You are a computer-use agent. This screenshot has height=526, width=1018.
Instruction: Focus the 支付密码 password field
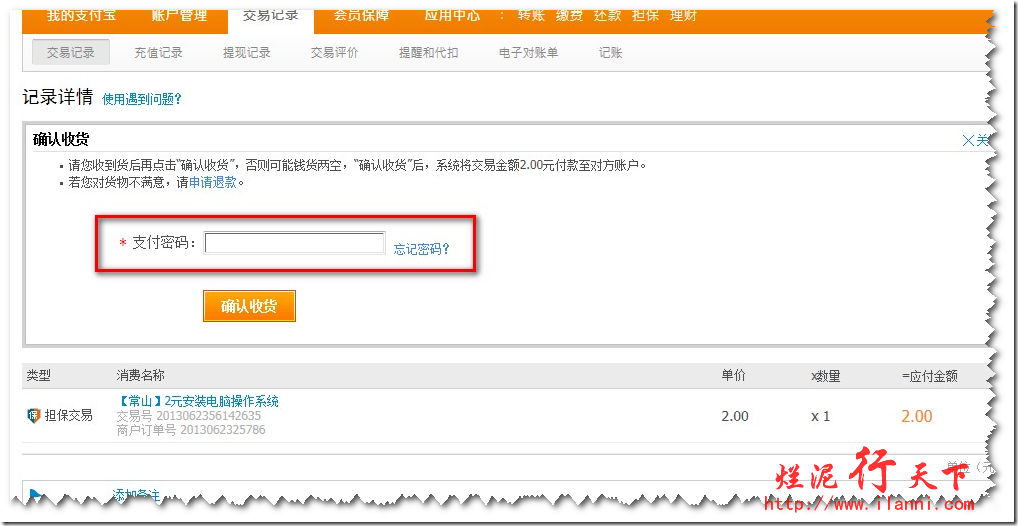(x=294, y=243)
